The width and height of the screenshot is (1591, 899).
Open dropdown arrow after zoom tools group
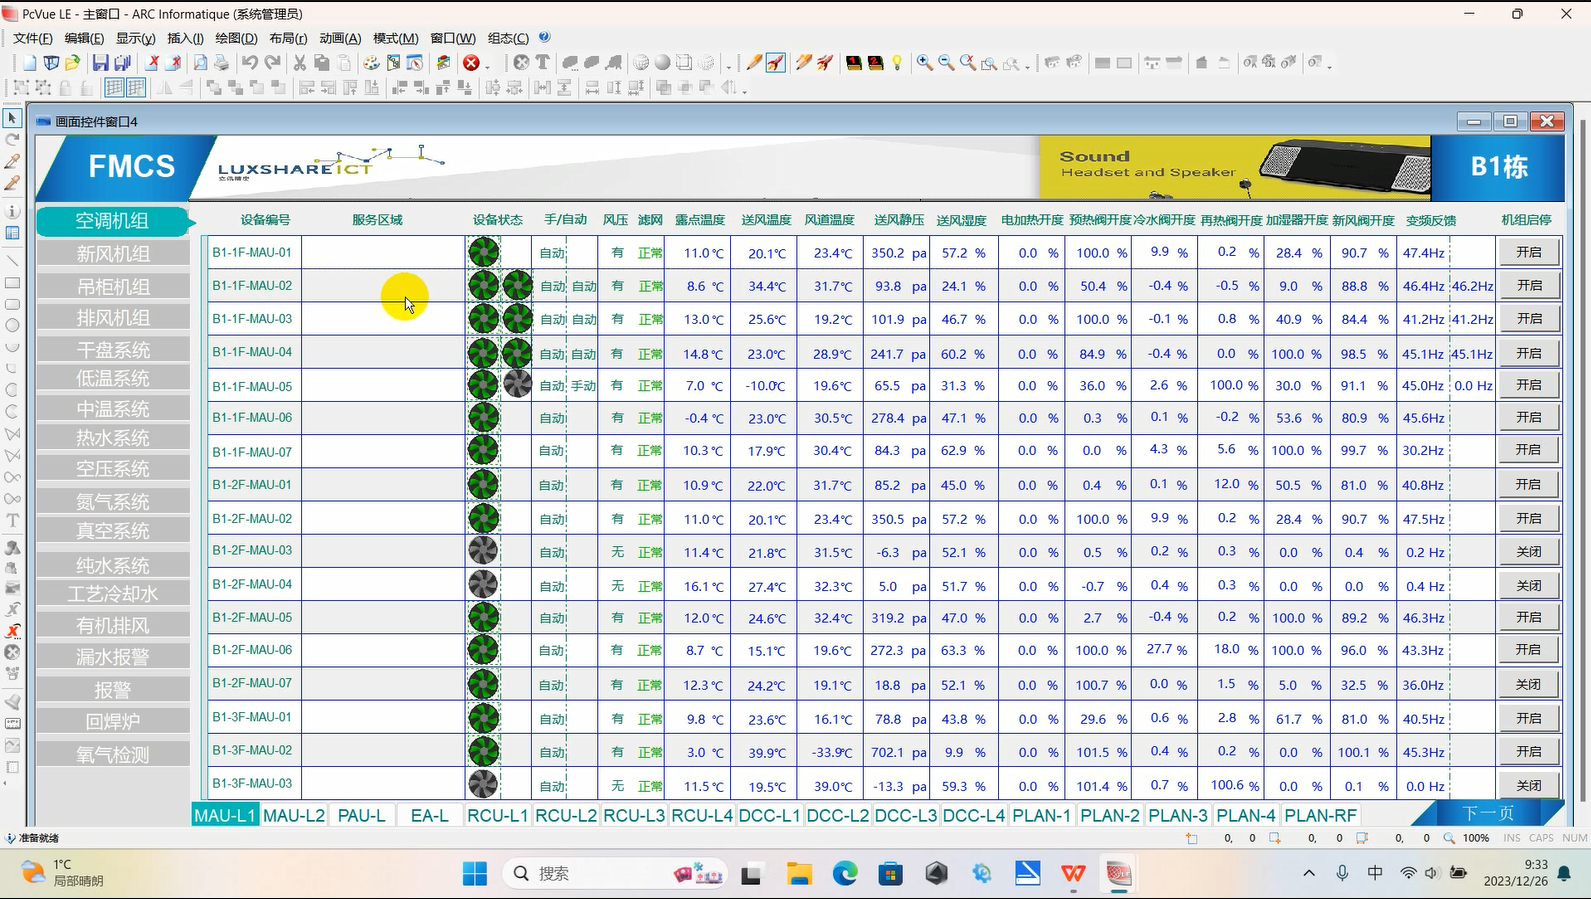[x=1029, y=65]
